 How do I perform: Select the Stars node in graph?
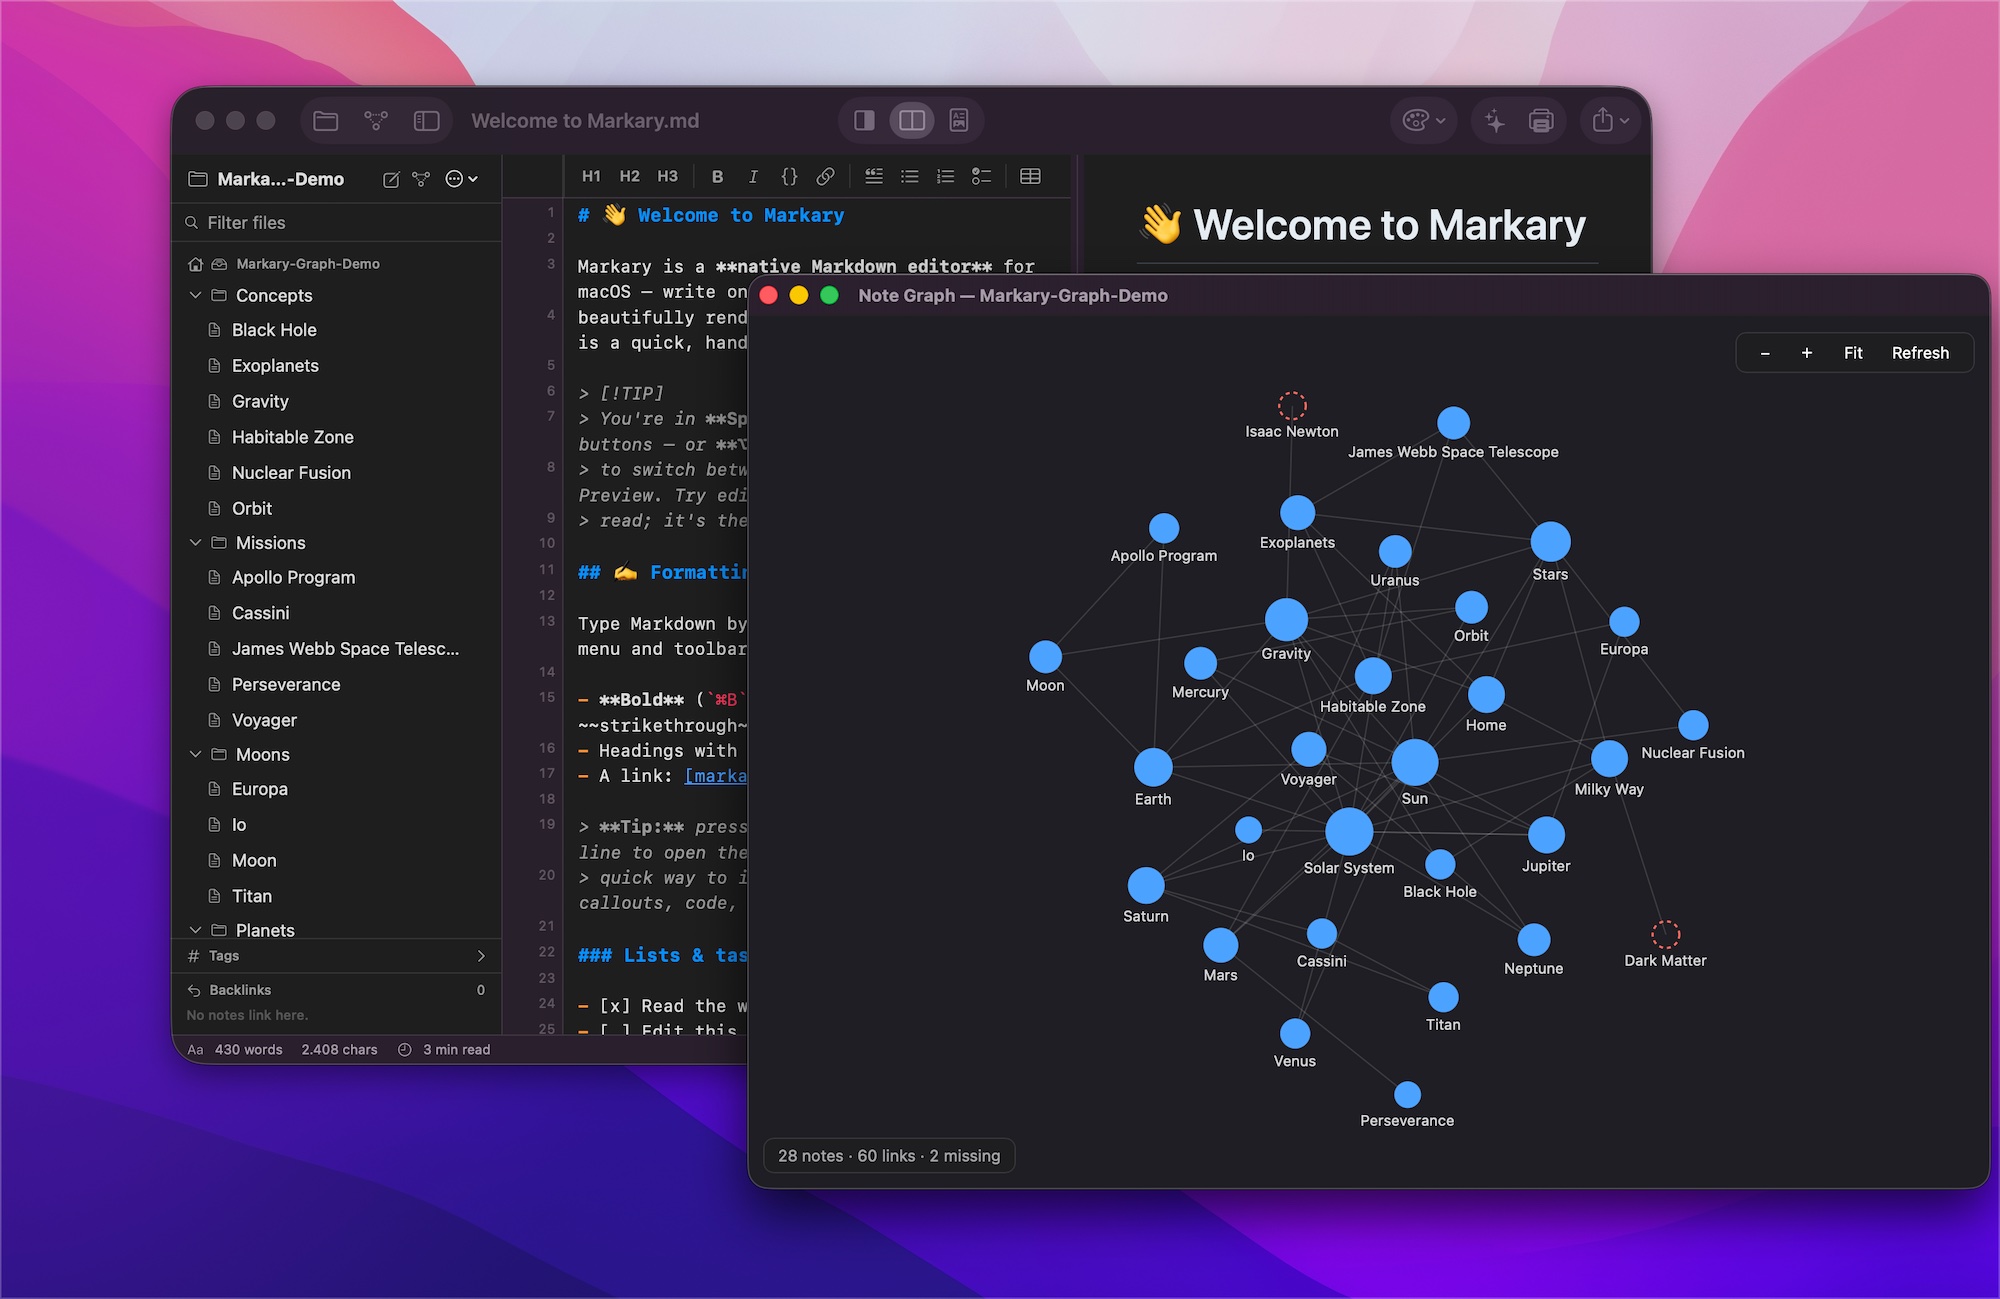click(1550, 542)
